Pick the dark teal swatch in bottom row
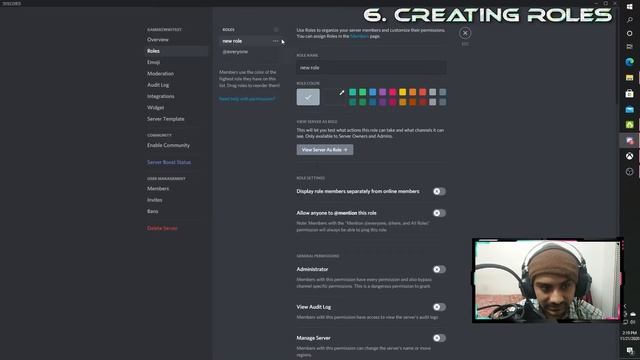This screenshot has width=640, height=360. click(x=353, y=102)
